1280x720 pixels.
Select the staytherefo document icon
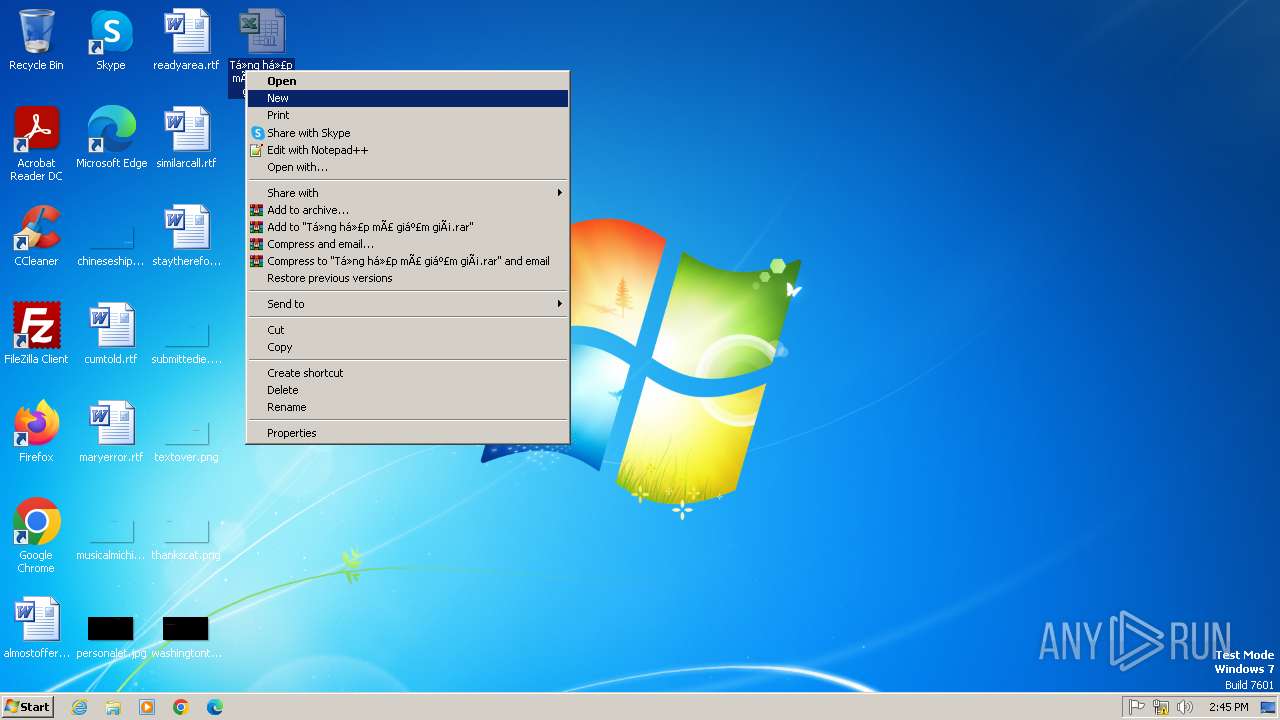click(186, 236)
